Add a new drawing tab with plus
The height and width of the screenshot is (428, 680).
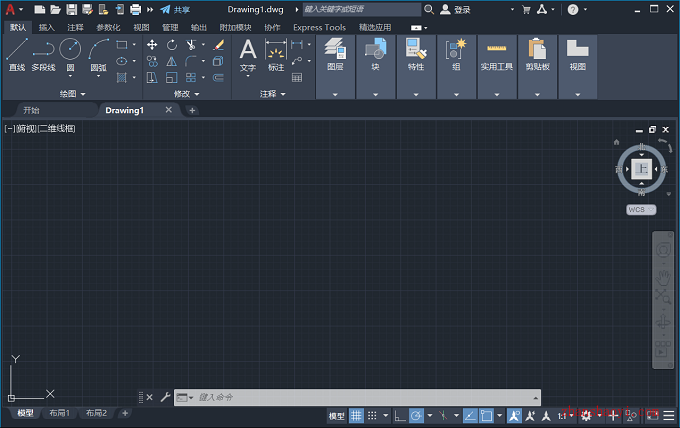192,111
